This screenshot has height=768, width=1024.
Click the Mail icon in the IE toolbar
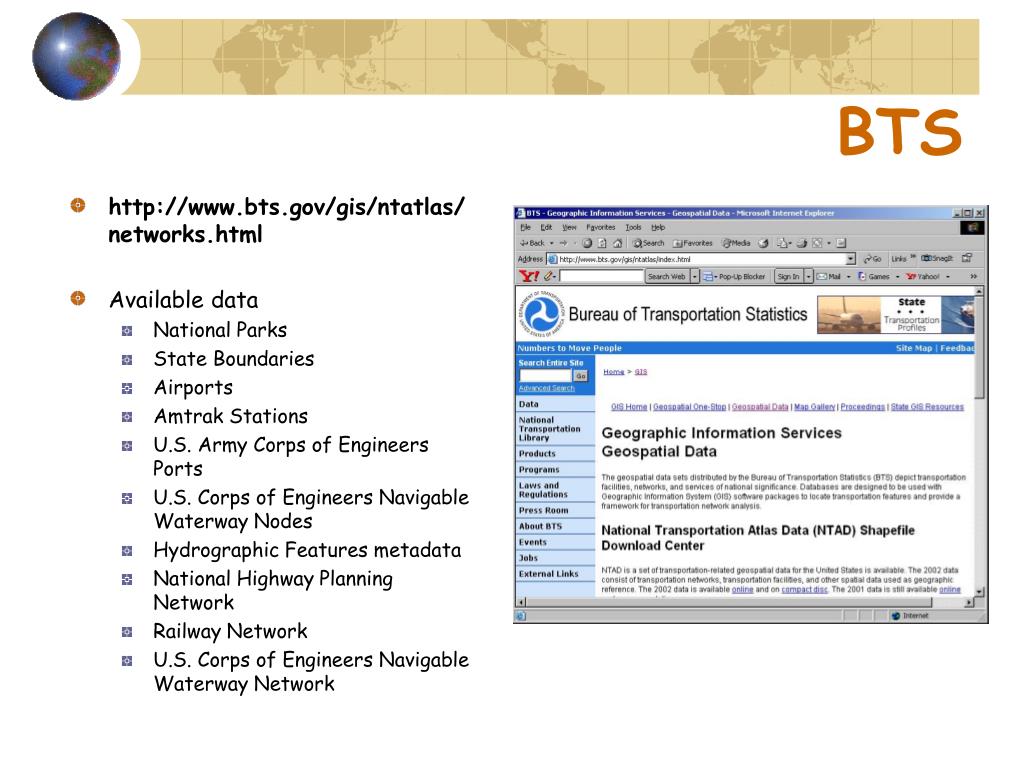pyautogui.click(x=782, y=243)
